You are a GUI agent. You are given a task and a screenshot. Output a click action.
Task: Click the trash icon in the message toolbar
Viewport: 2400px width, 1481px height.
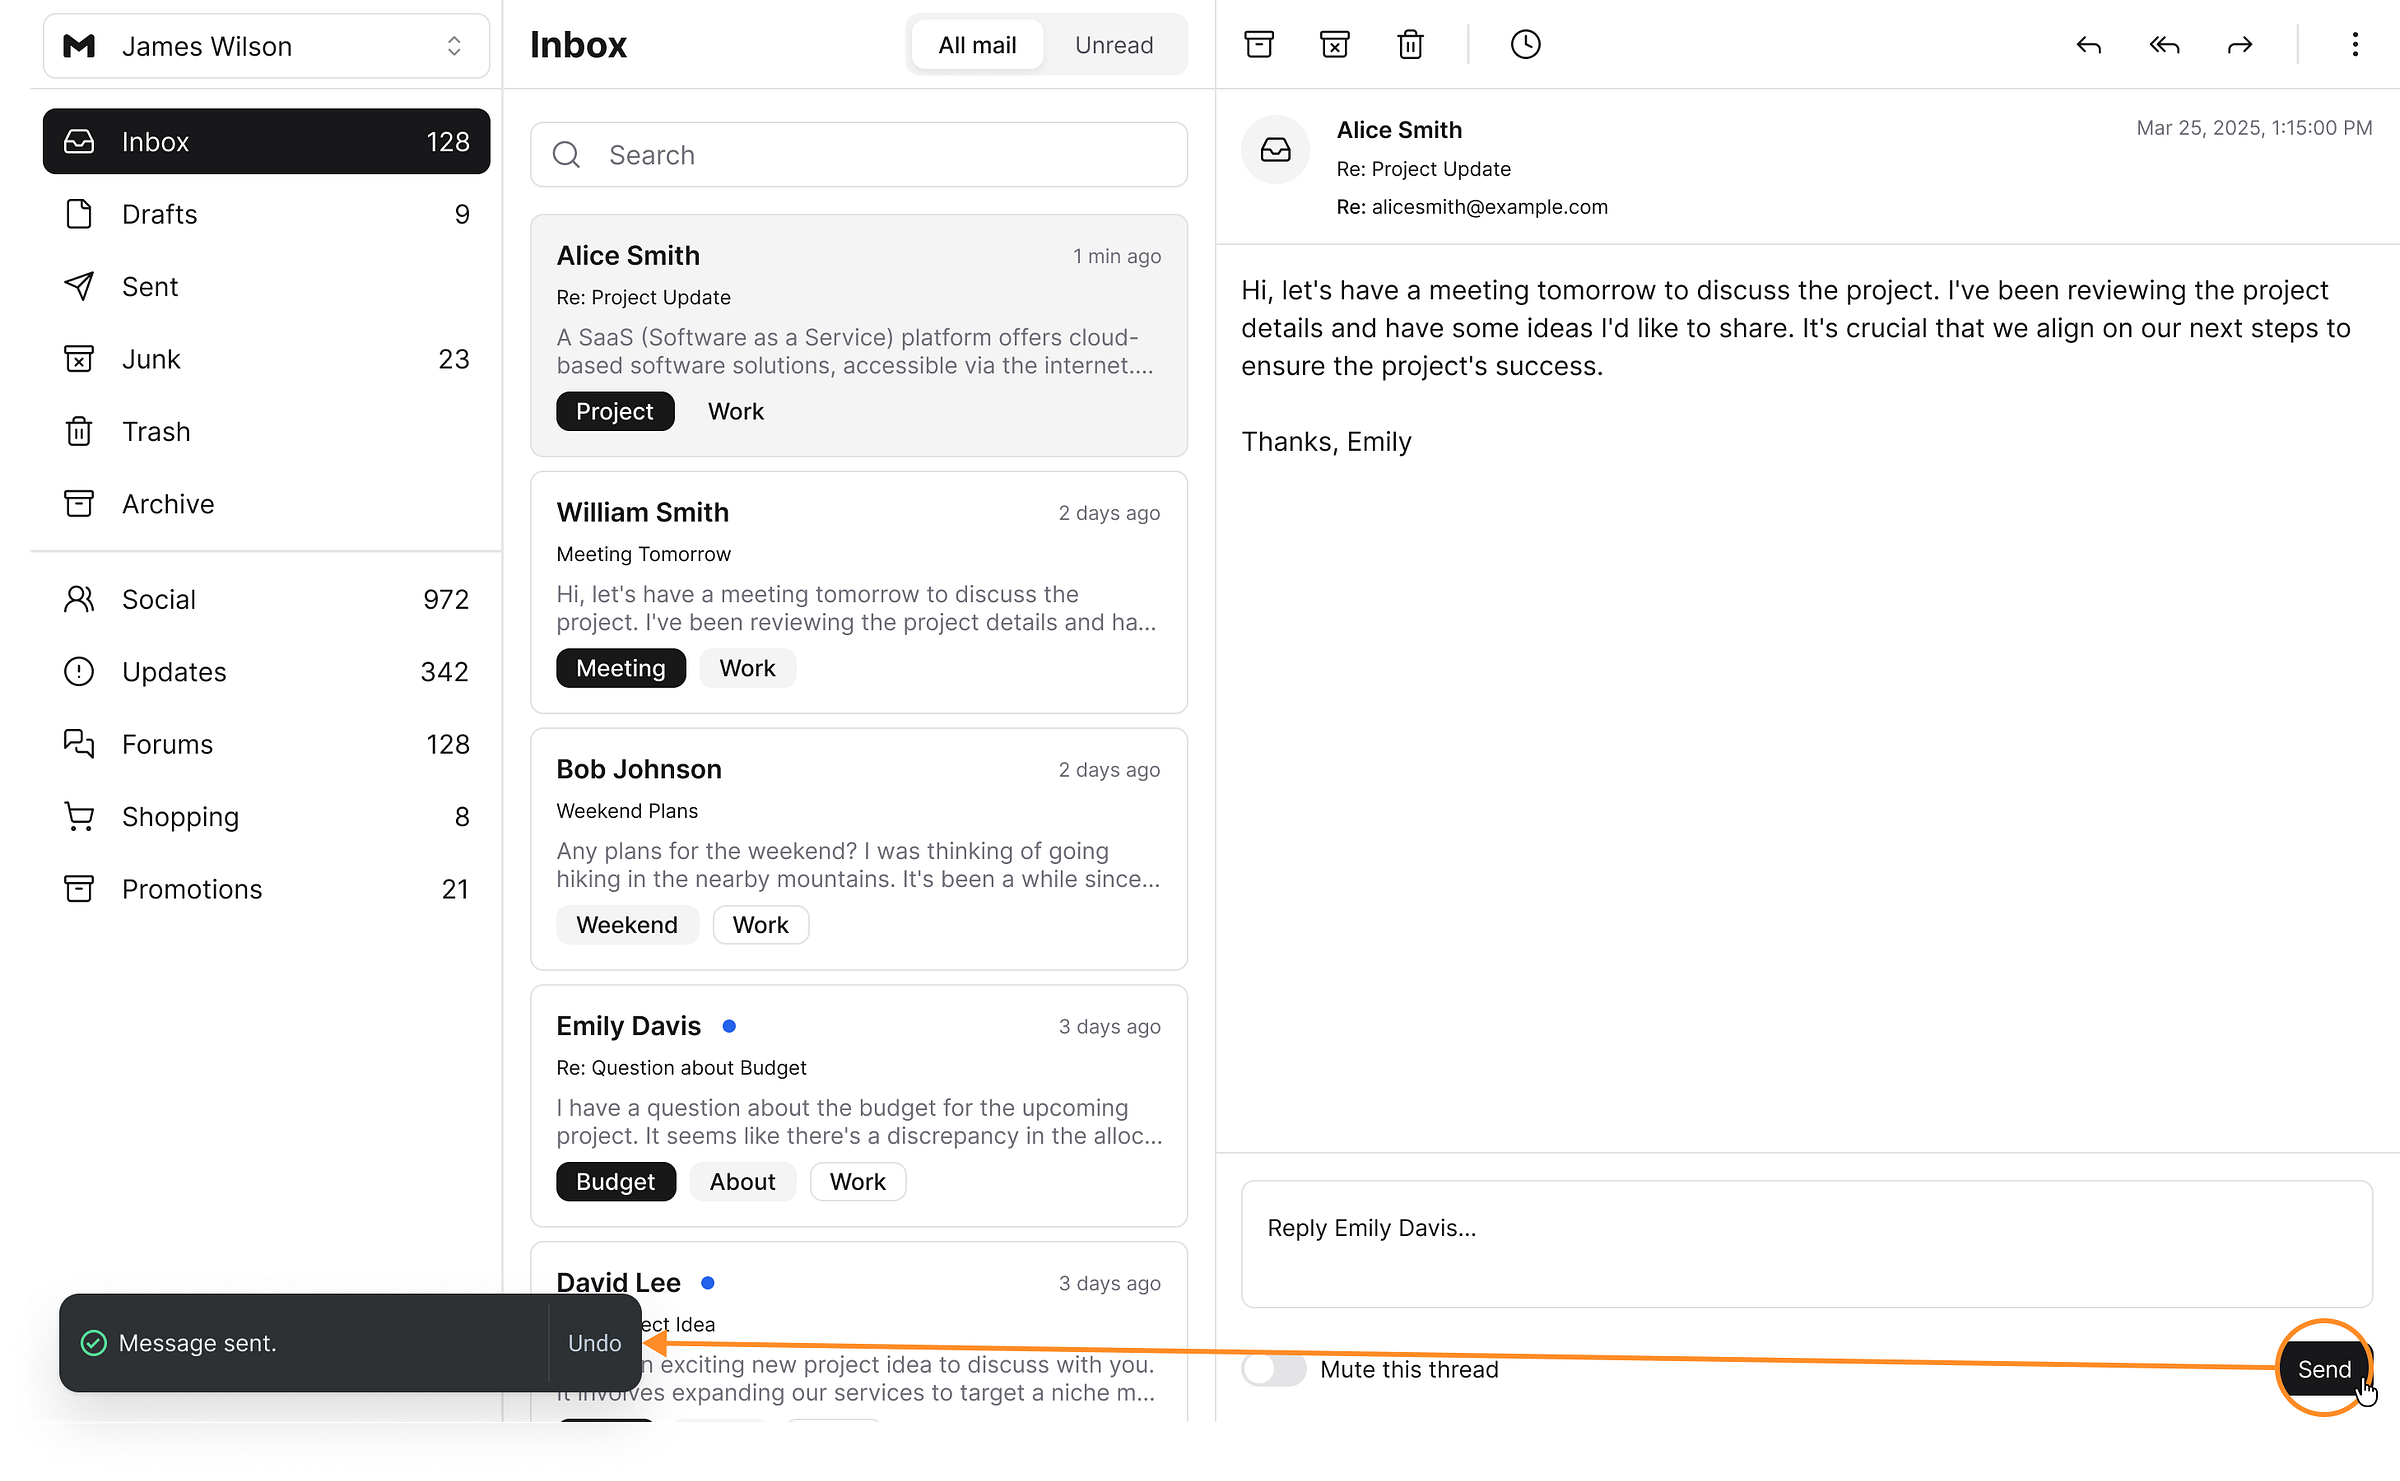tap(1410, 45)
